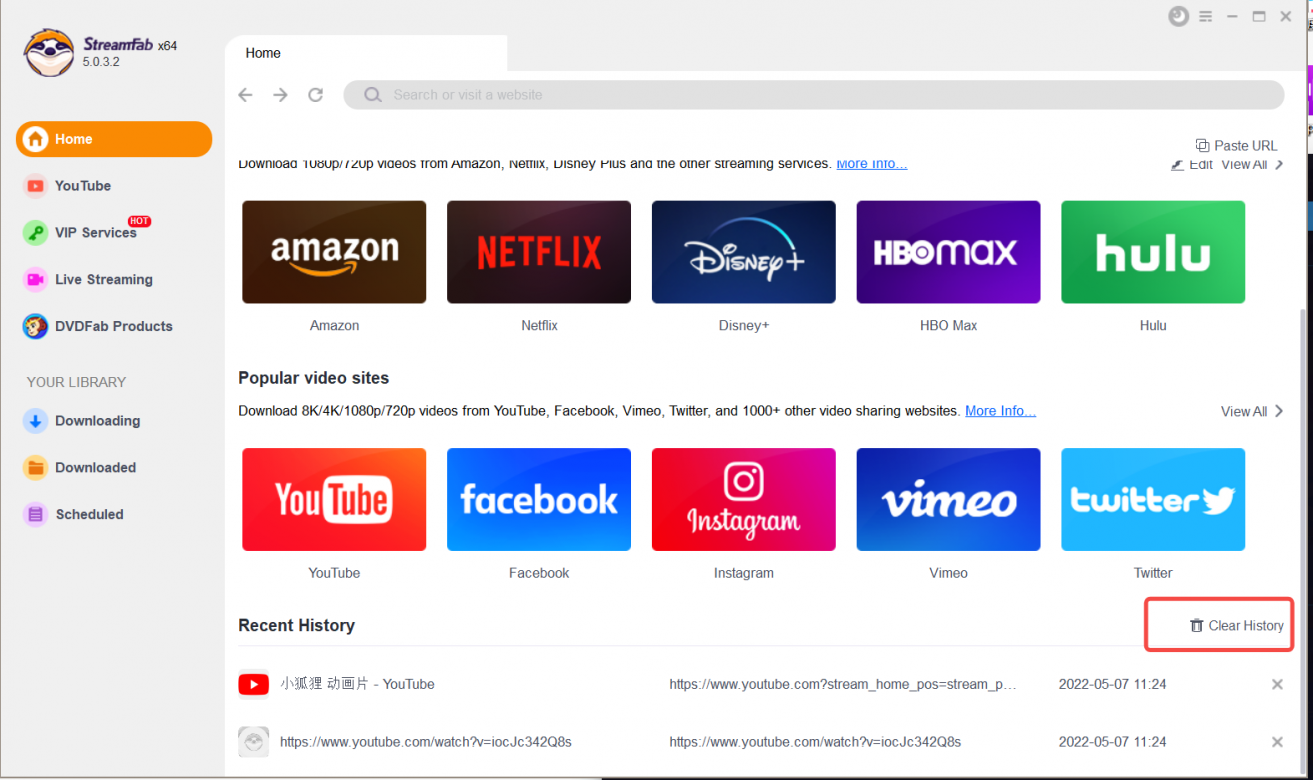Click Edit next to the VIP services View All
Screen dimensions: 1313x780
[x=1192, y=165]
